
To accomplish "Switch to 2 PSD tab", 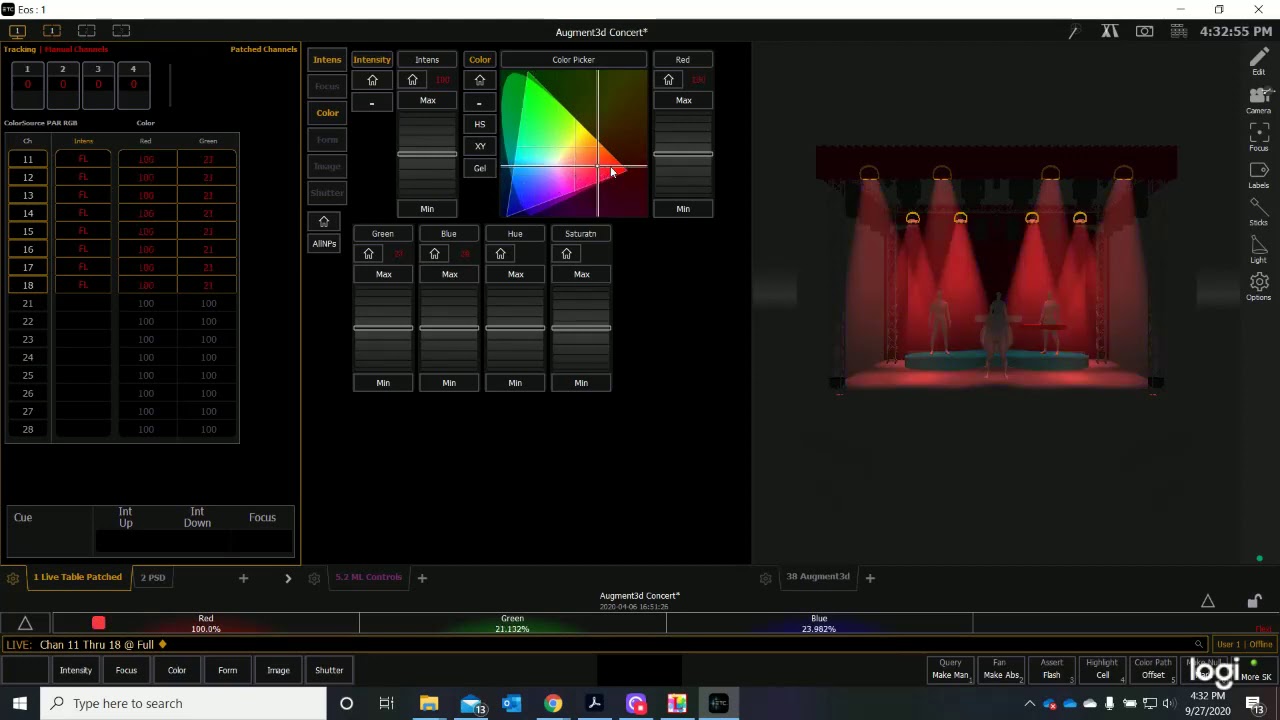I will tap(153, 577).
